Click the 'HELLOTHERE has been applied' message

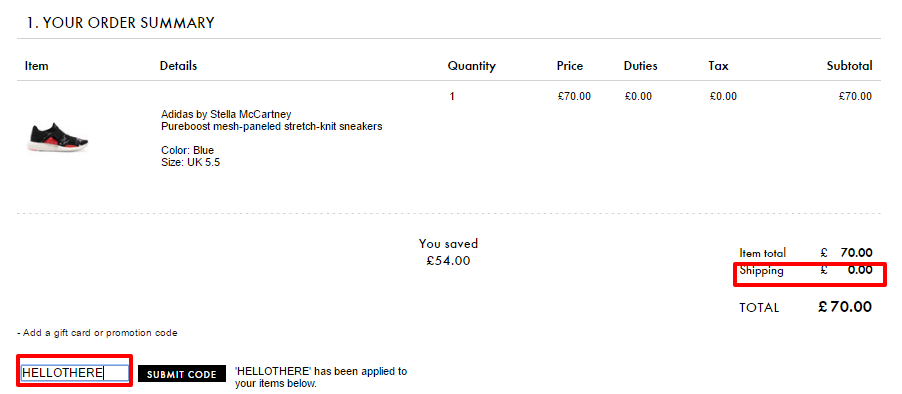[321, 377]
